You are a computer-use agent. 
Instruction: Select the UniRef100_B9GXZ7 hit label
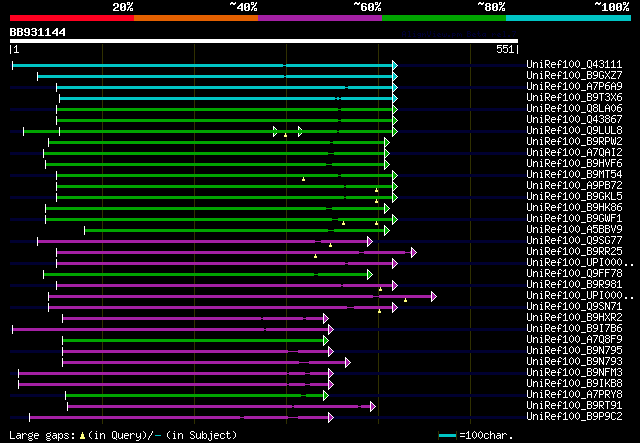pos(574,76)
